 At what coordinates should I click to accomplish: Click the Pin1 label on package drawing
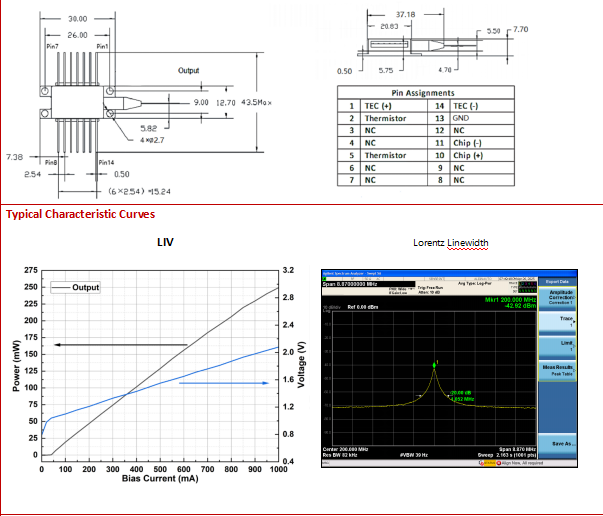pyautogui.click(x=102, y=47)
